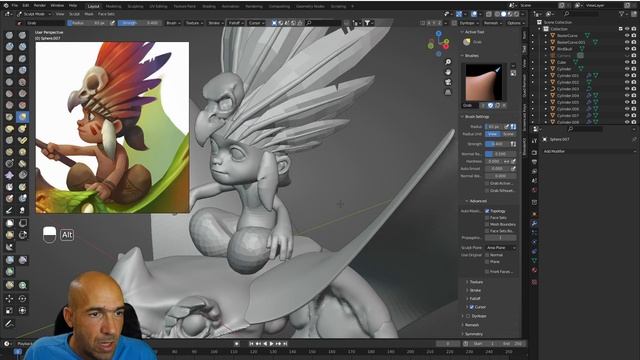Viewport: 640px width, 360px height.
Task: Select the Annotate pencil tool at toolbar bottom
Action: coord(9,324)
